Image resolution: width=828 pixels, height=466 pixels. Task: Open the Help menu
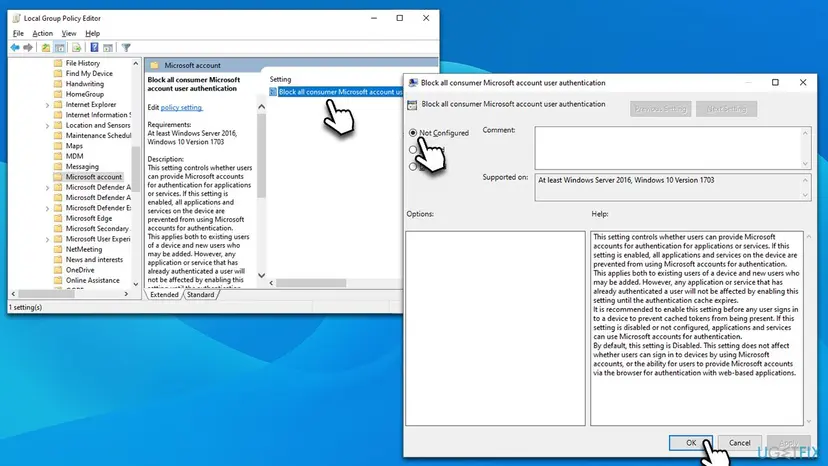[x=92, y=33]
